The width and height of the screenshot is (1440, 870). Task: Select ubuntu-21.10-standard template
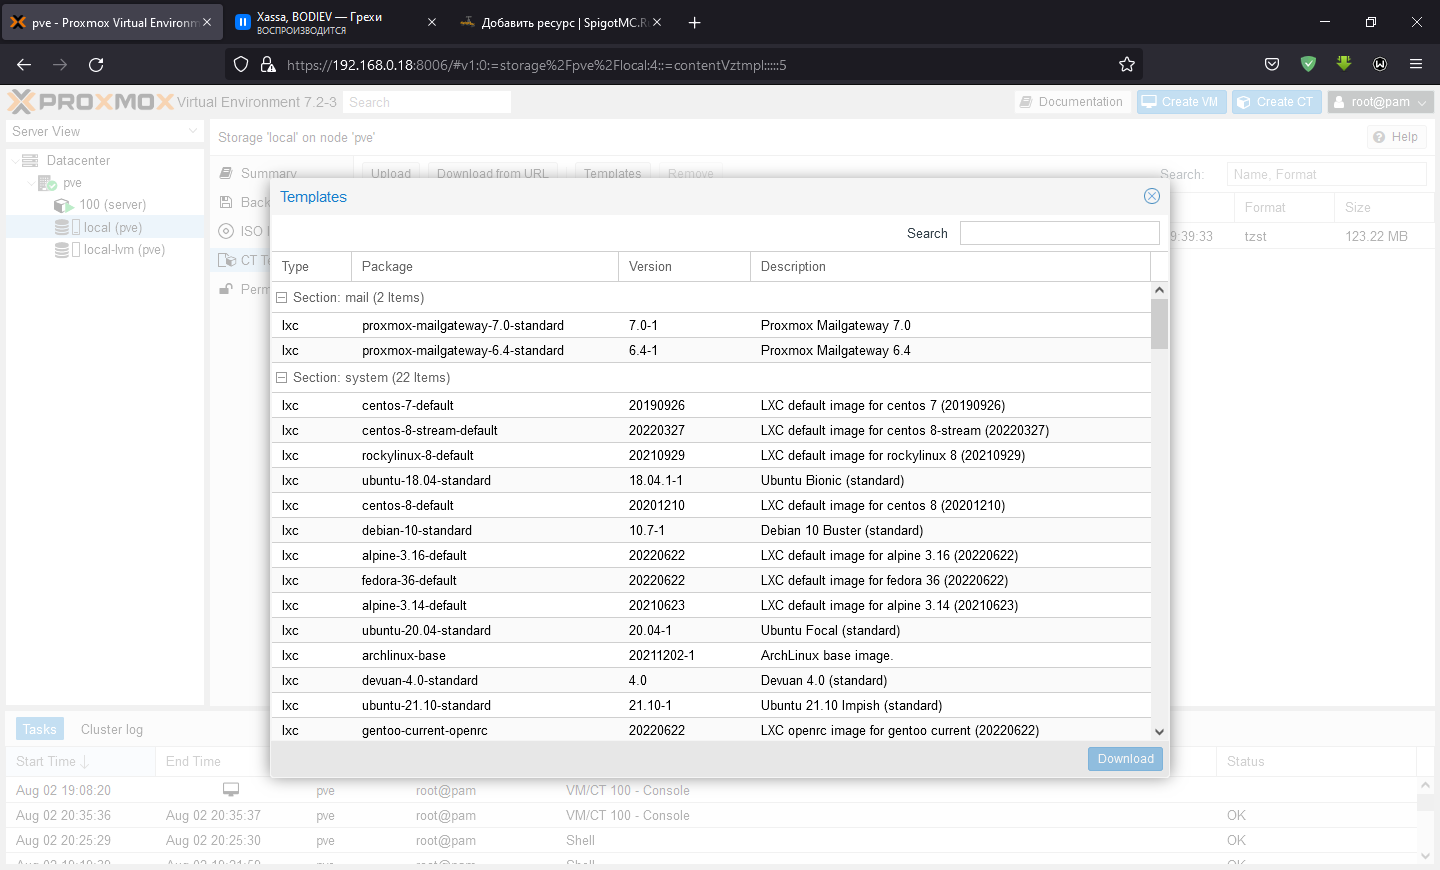tap(711, 705)
